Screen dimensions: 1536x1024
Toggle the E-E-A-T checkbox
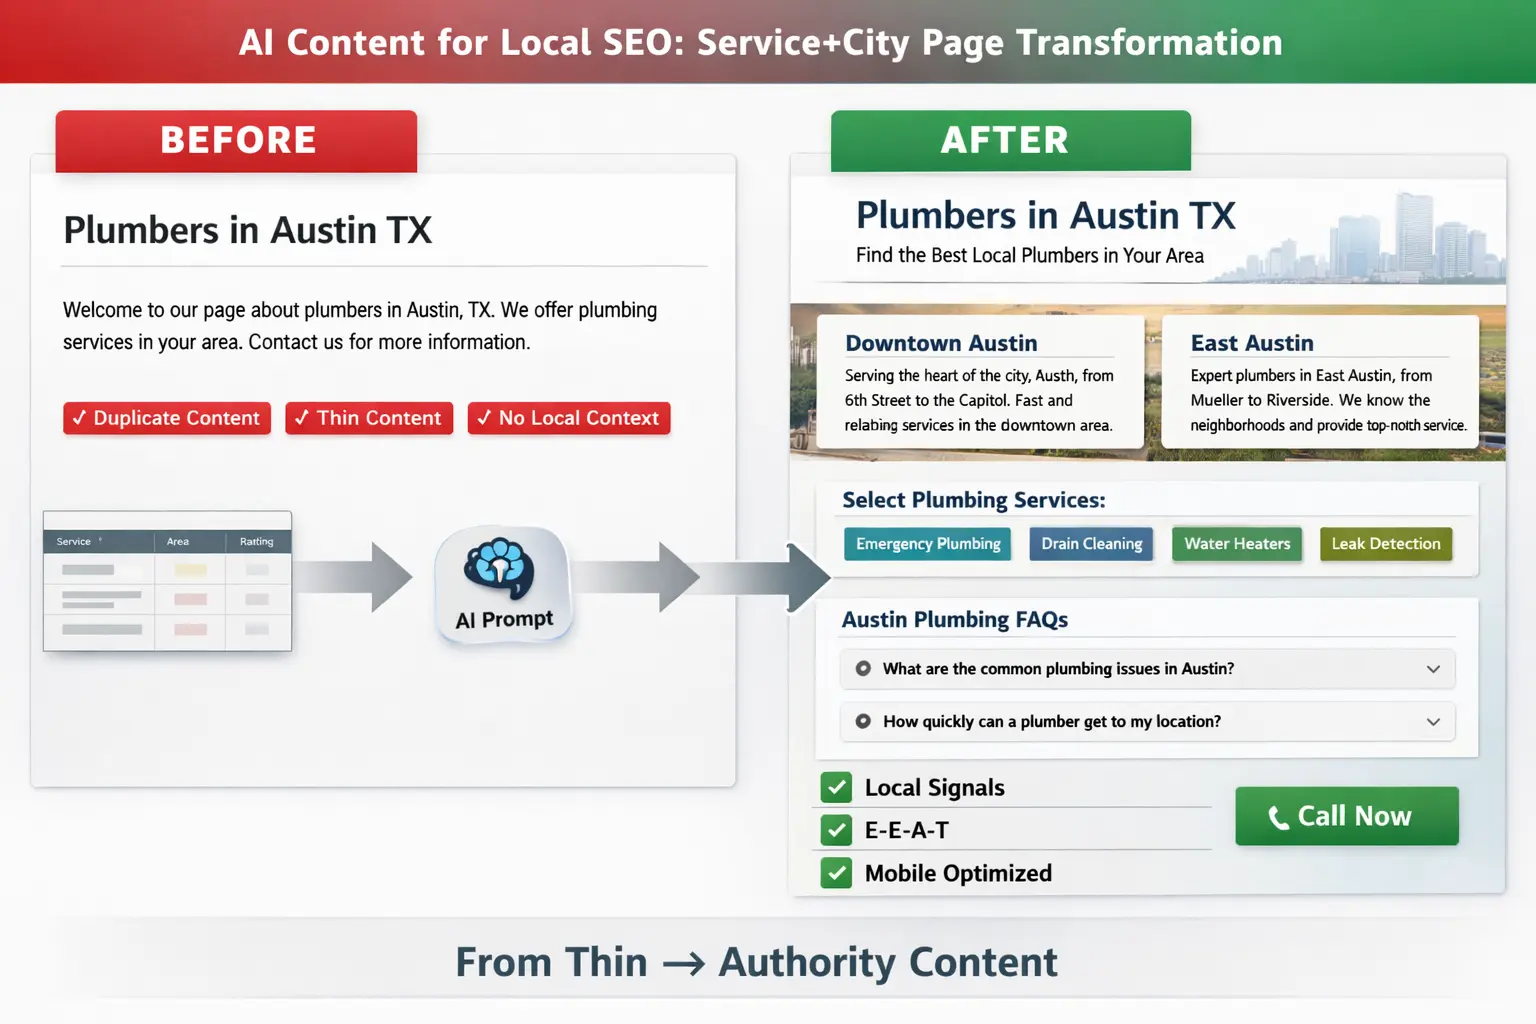click(x=836, y=829)
